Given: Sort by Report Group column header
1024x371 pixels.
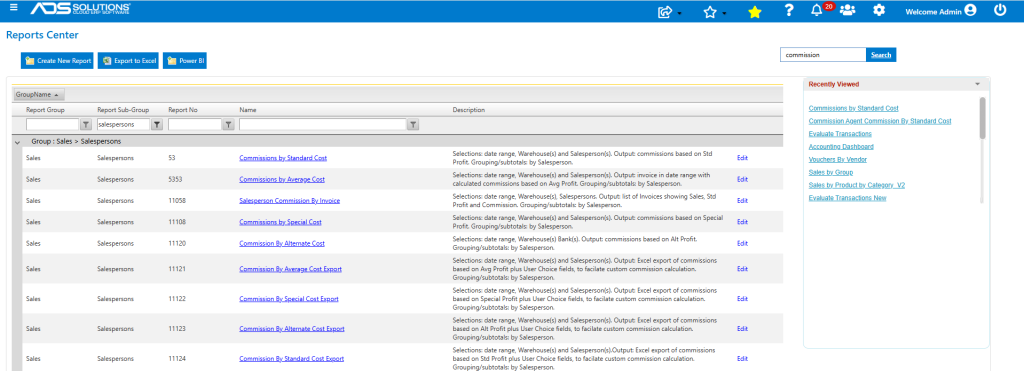Looking at the screenshot, I should (45, 110).
